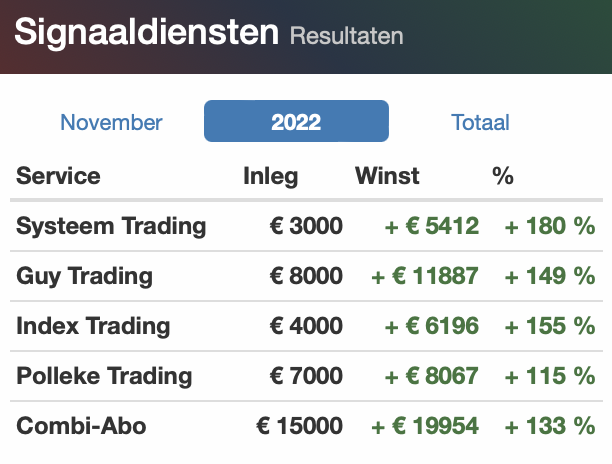The width and height of the screenshot is (612, 464).
Task: Click the Signaaldiensten heading
Action: (147, 32)
